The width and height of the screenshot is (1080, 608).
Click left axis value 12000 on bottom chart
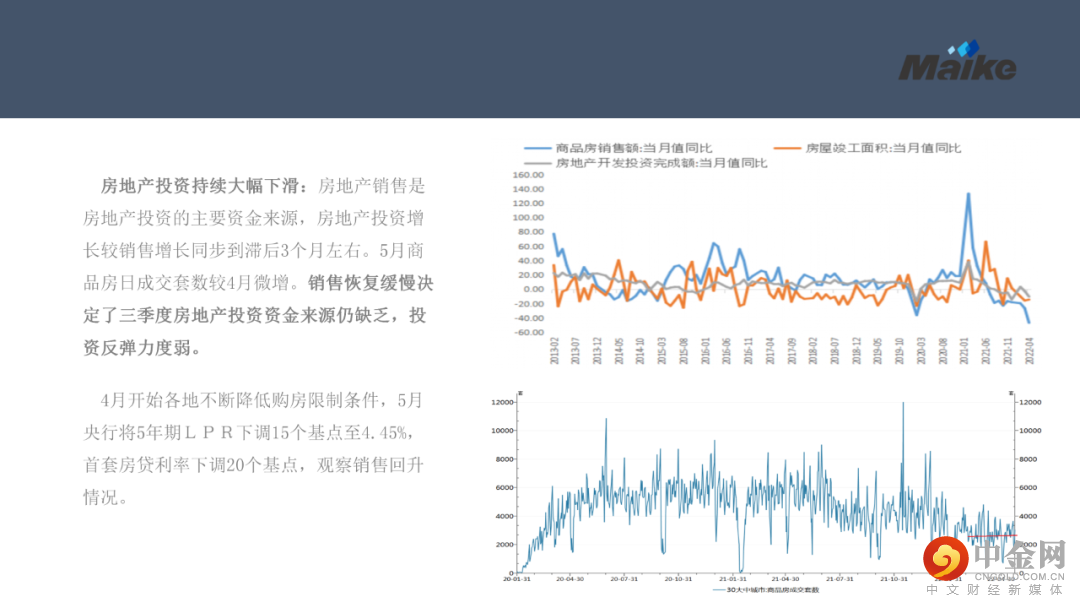tap(502, 402)
